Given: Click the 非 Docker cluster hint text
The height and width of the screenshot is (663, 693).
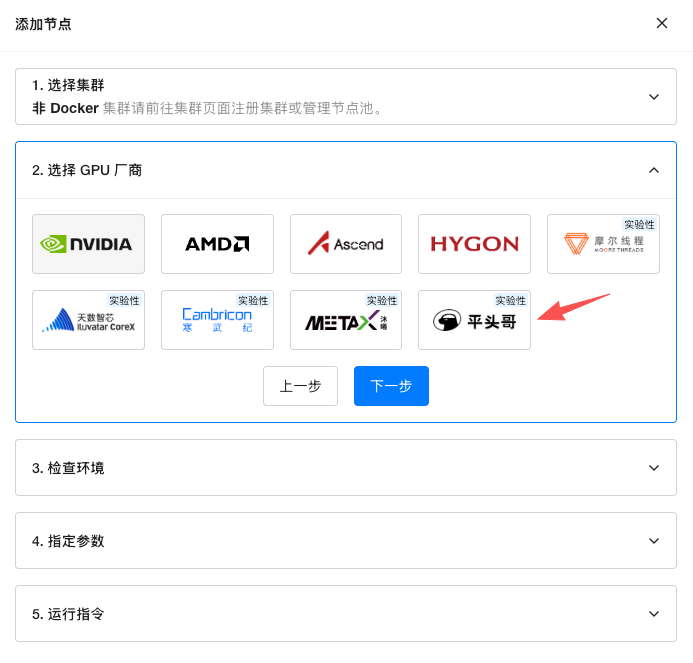Looking at the screenshot, I should tap(208, 108).
